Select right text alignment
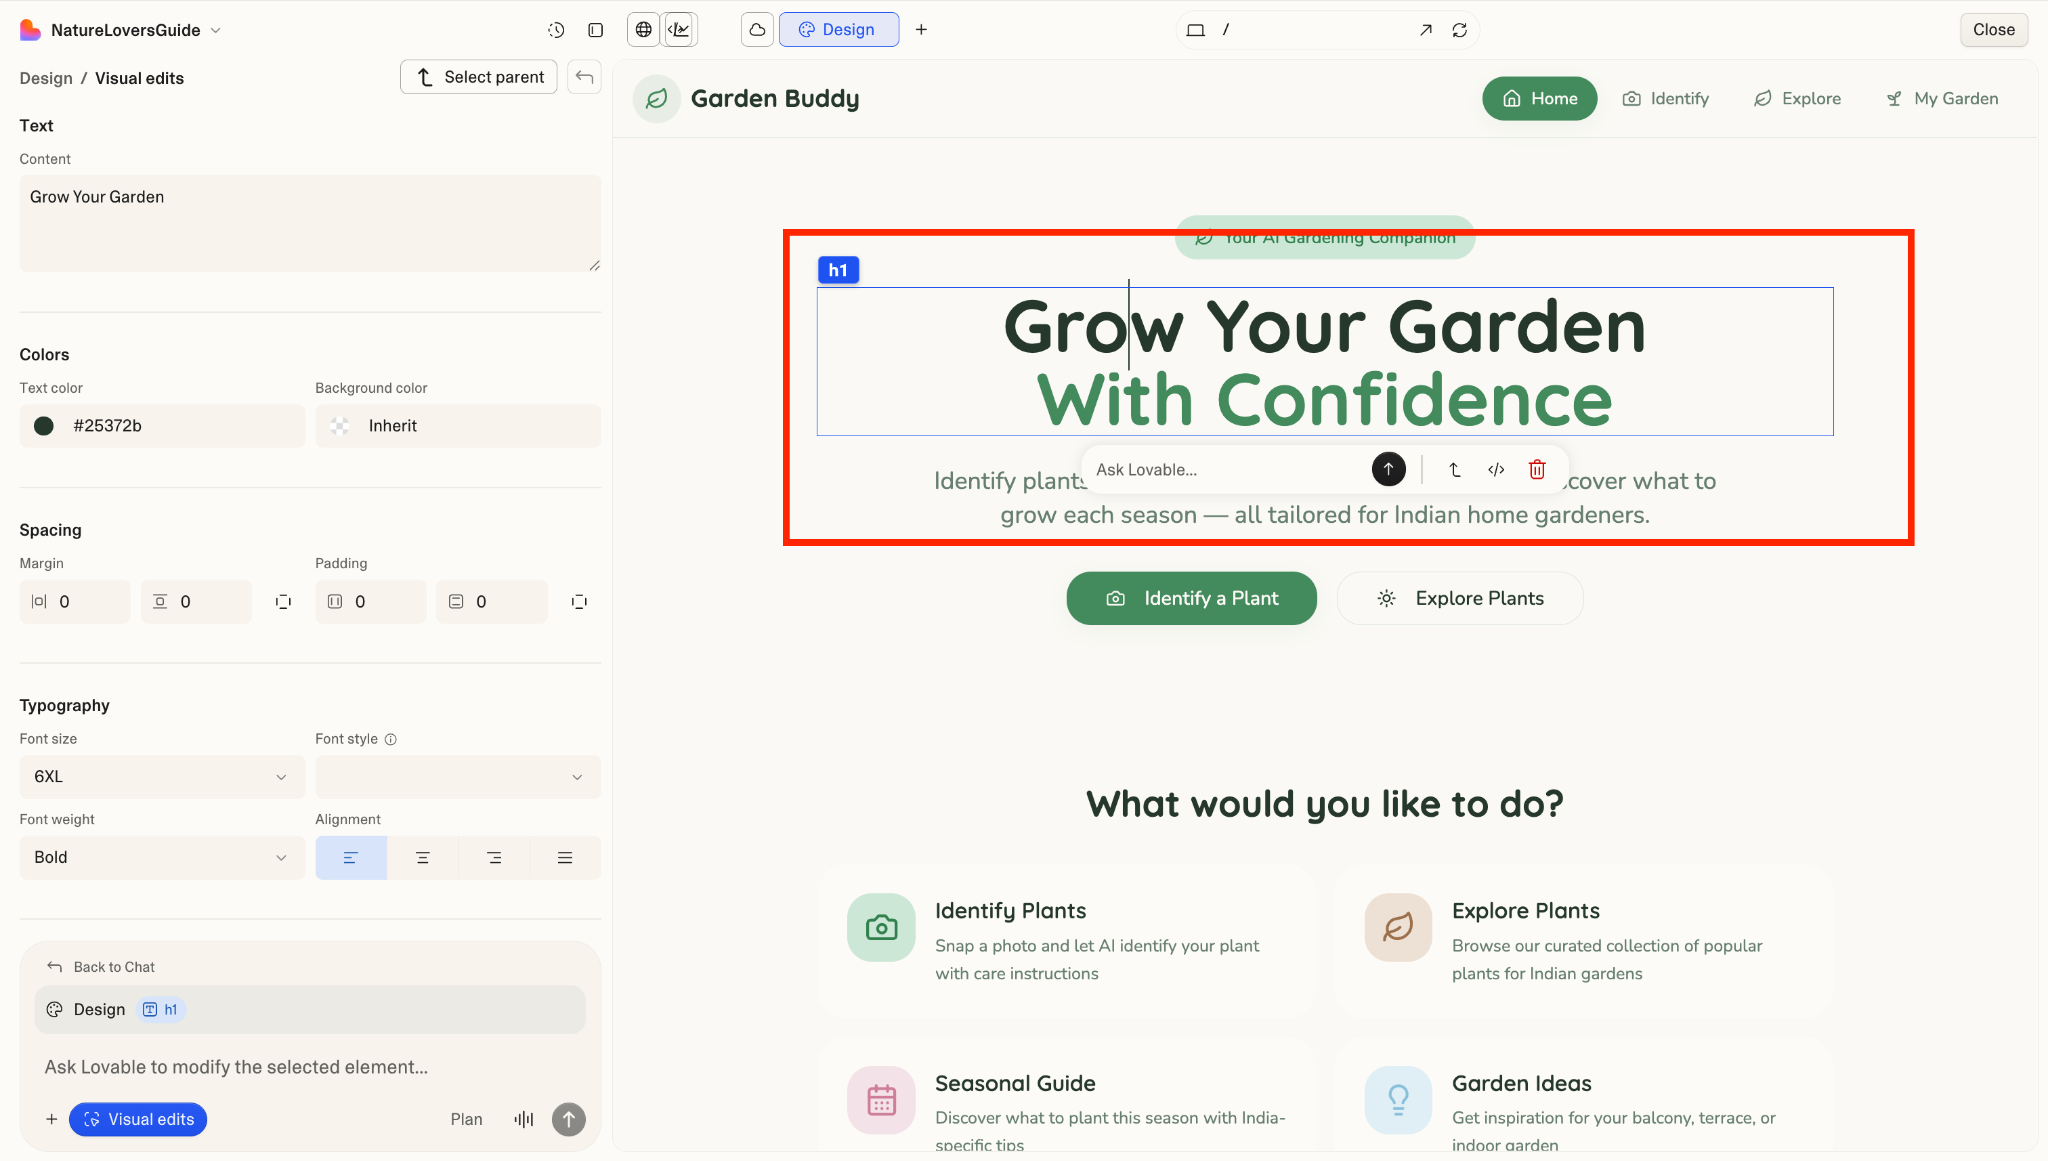This screenshot has height=1161, width=2048. (x=494, y=858)
